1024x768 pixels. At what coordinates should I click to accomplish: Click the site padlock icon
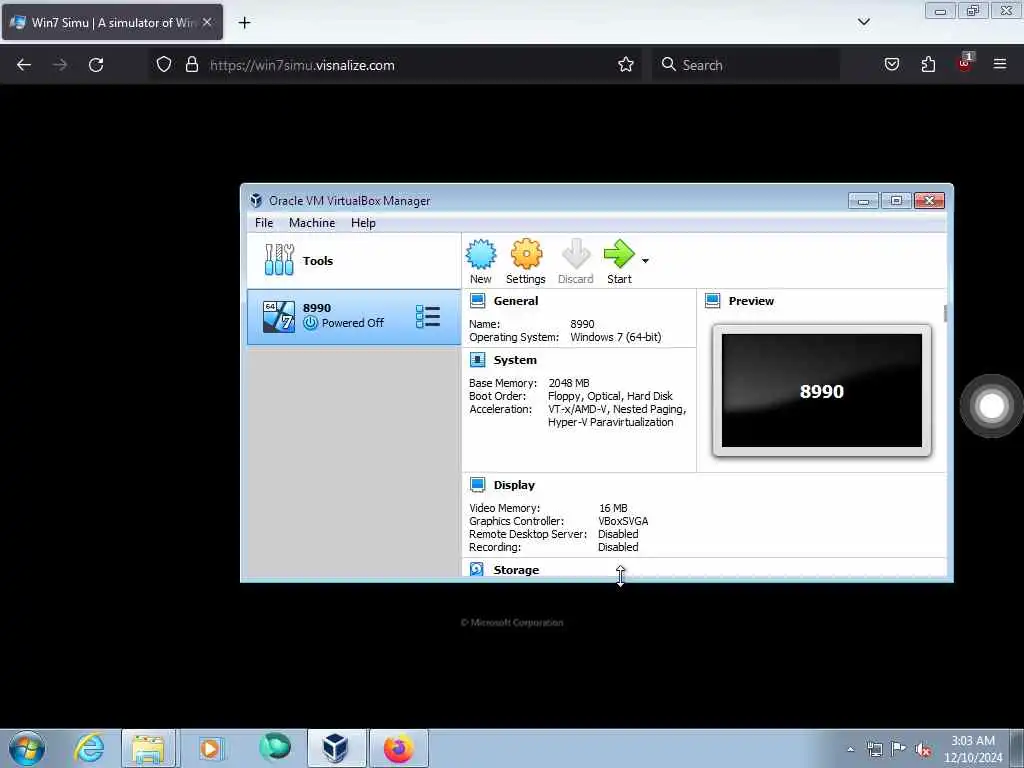pyautogui.click(x=191, y=65)
